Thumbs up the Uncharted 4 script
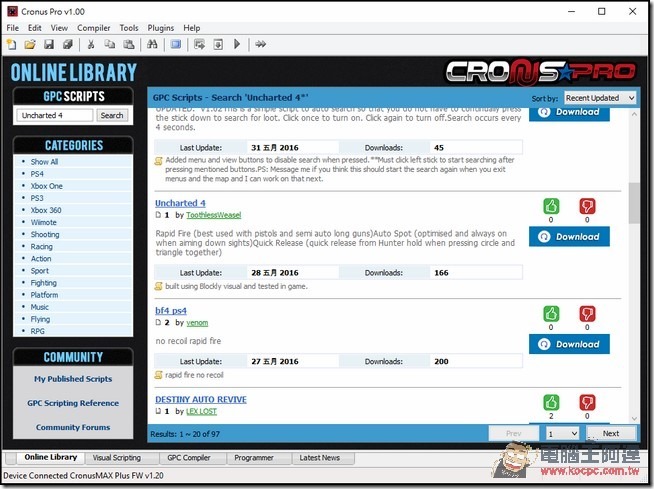This screenshot has width=654, height=489. pos(551,206)
